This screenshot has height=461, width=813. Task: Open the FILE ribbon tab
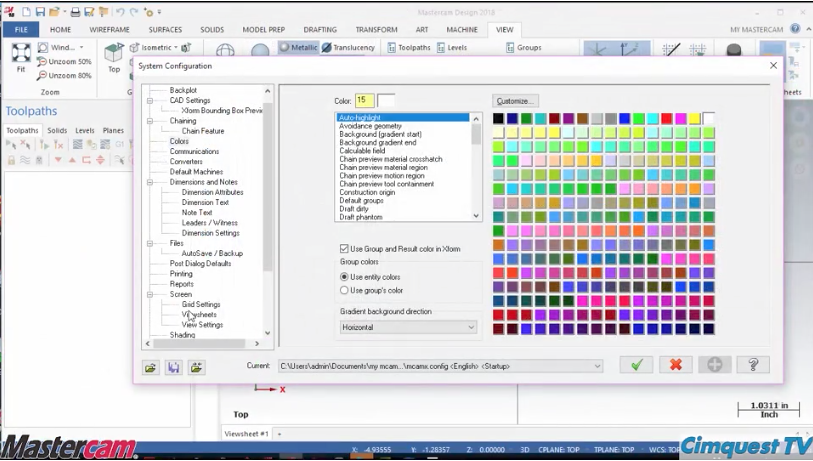(21, 30)
